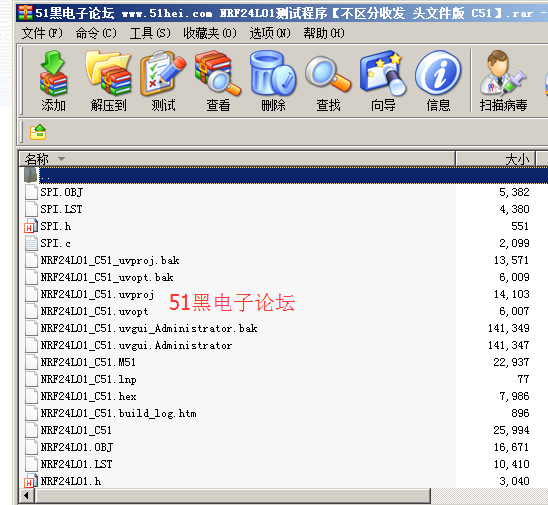548x505 pixels.
Task: Select file SPI.c
Action: pyautogui.click(x=55, y=243)
